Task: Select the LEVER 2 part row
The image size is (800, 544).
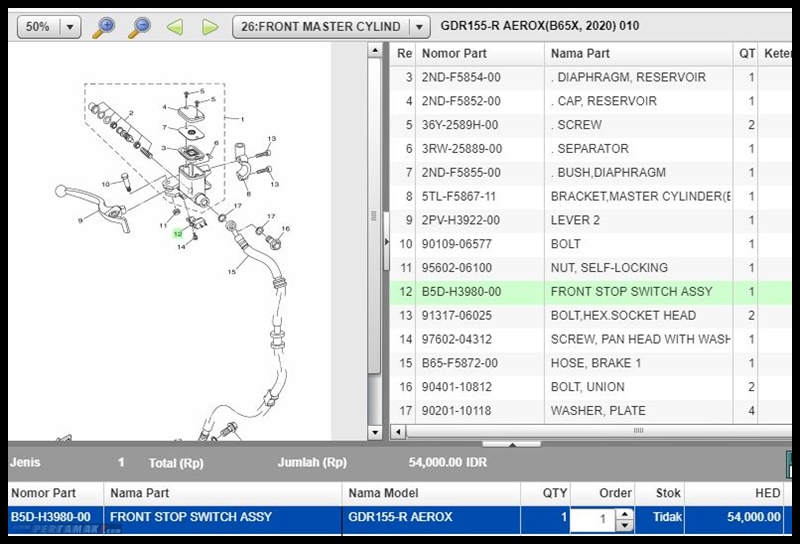Action: tap(591, 220)
